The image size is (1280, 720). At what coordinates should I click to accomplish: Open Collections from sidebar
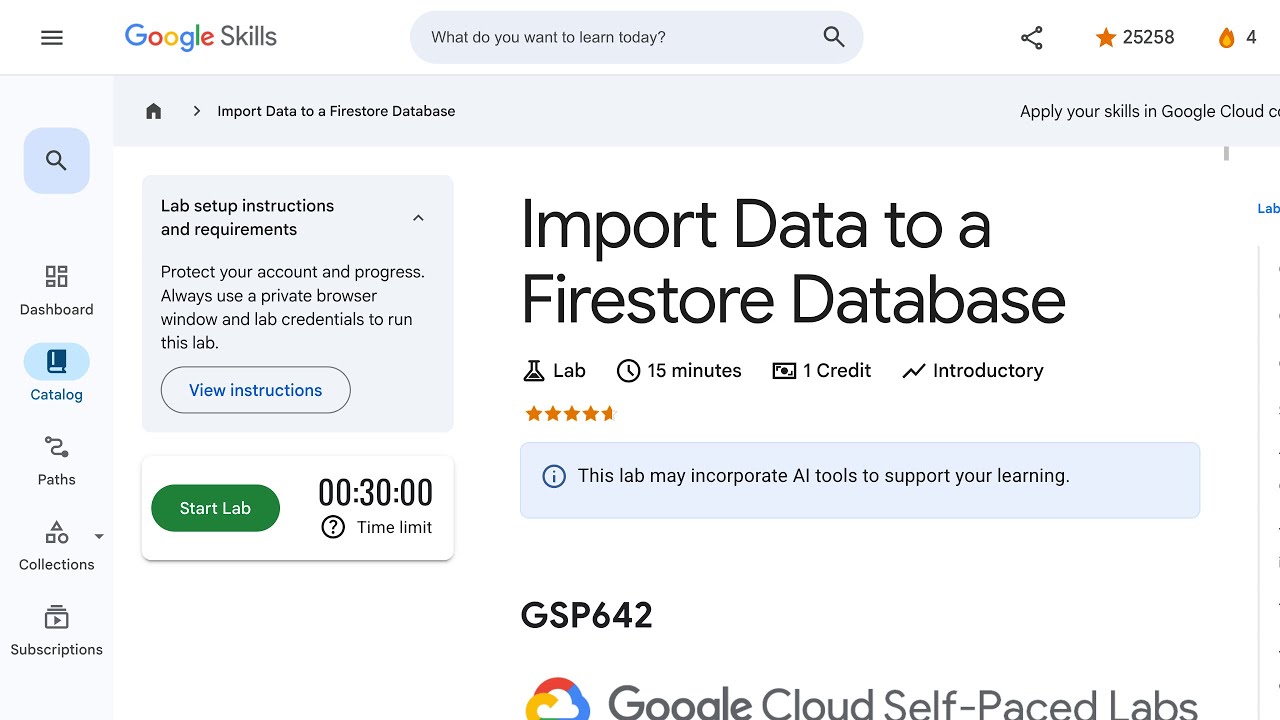[x=57, y=546]
